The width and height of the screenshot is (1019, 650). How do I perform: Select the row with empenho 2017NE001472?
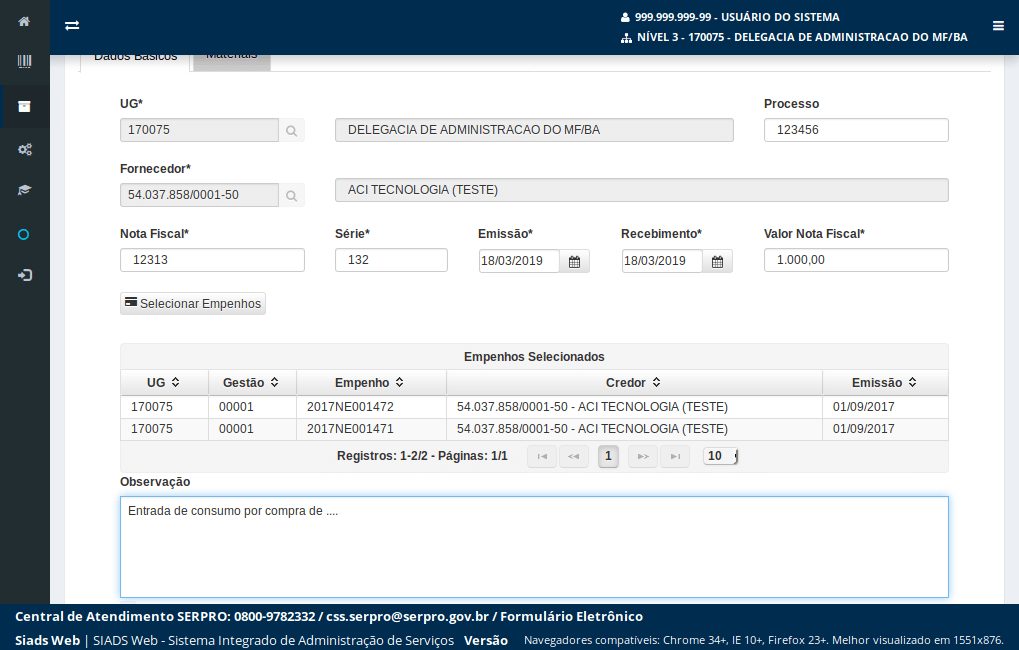[534, 407]
